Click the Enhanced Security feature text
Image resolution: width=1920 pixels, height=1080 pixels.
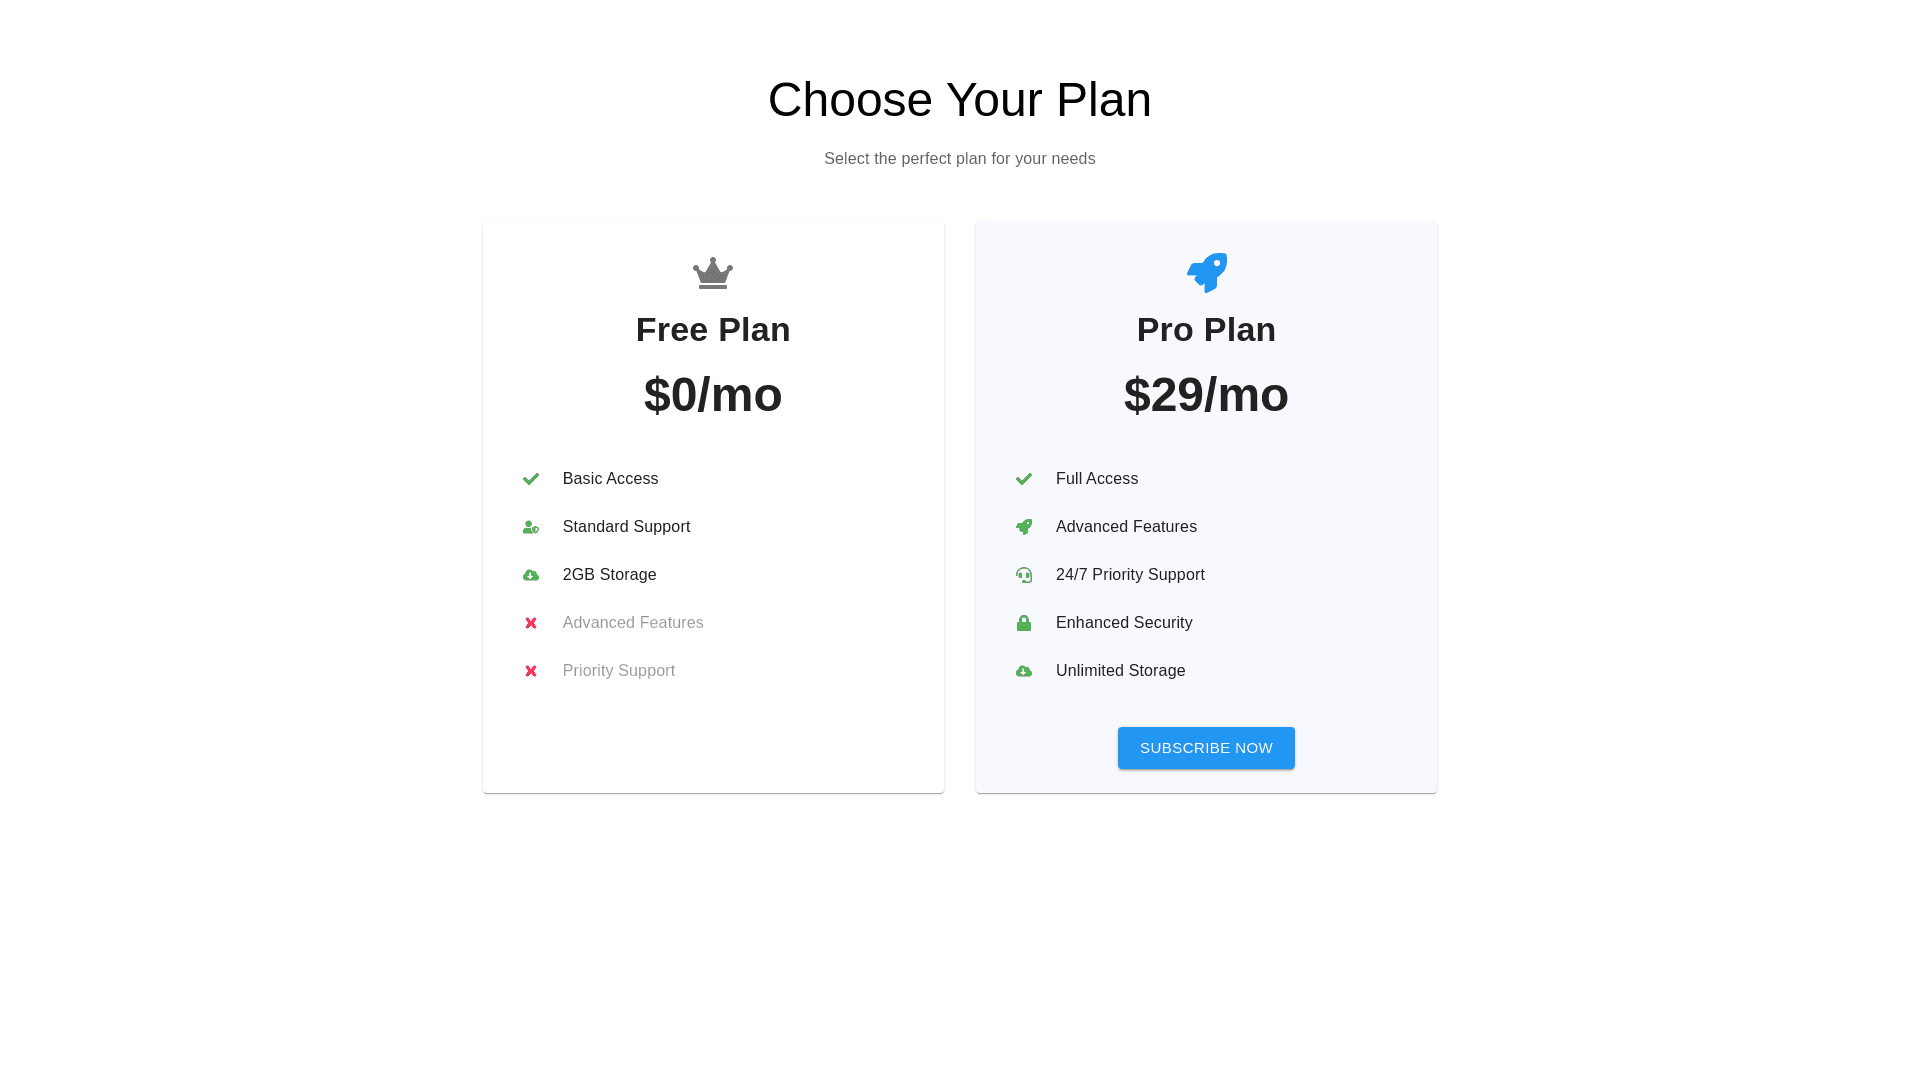1124,623
